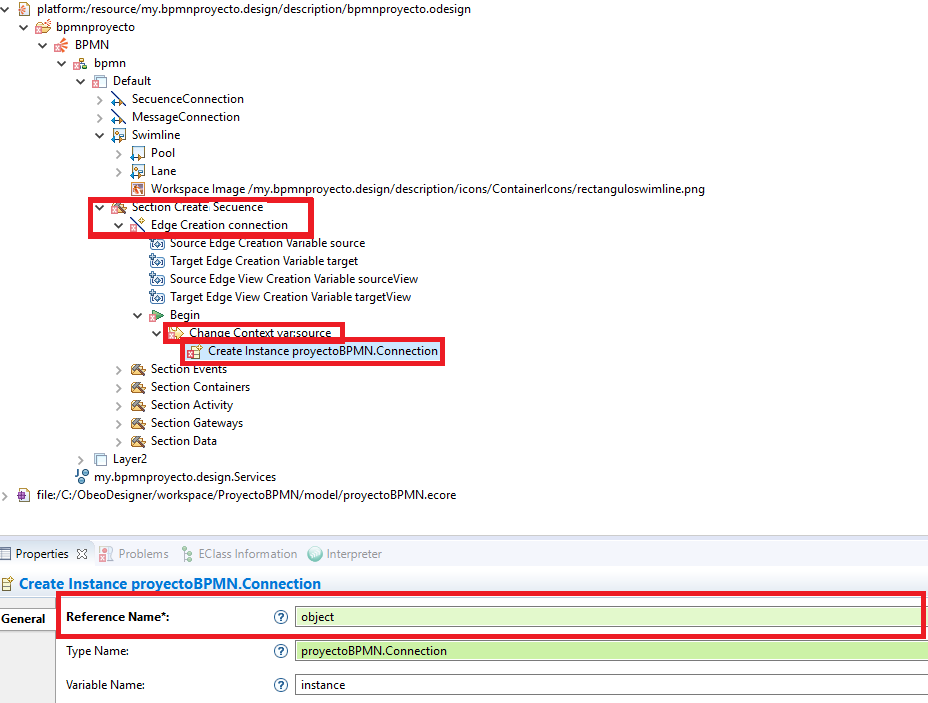Screen dimensions: 928x703
Task: Click the bpmn diagram description icon
Action: click(x=80, y=63)
